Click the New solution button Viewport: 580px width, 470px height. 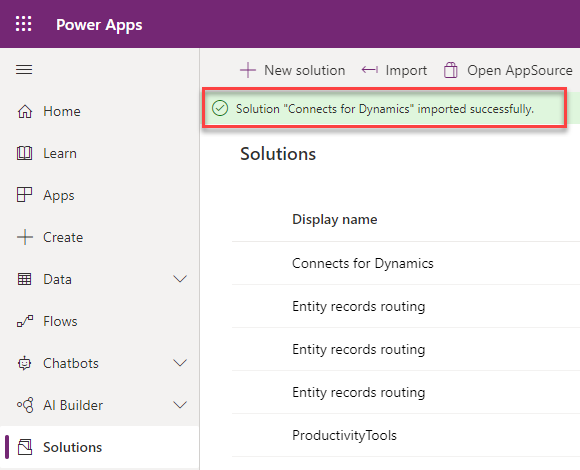click(x=292, y=70)
